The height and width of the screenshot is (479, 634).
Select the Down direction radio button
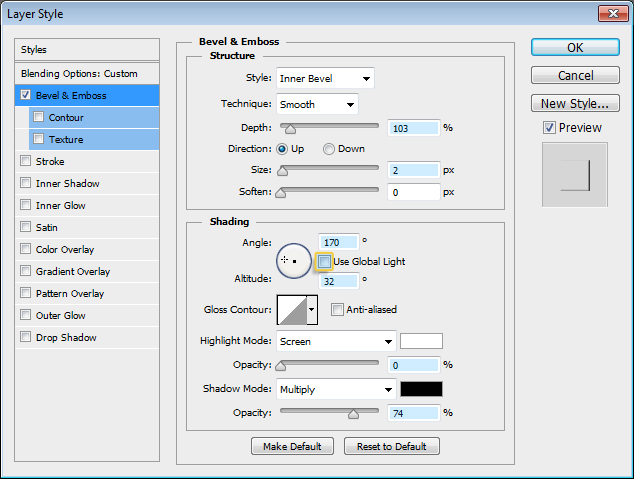329,149
